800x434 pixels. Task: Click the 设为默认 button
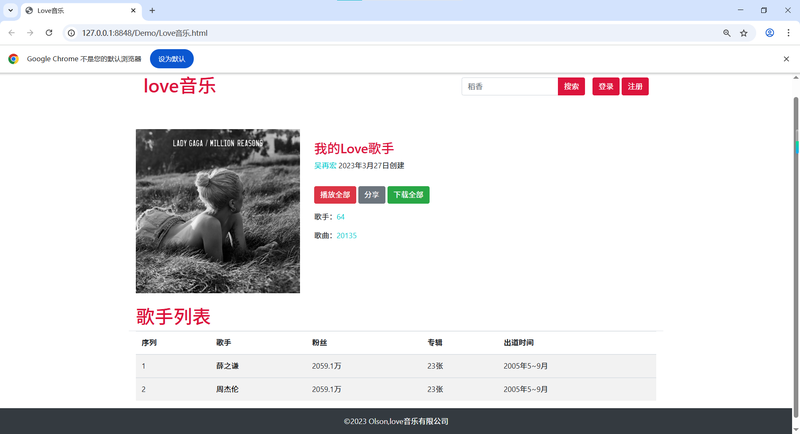(x=171, y=59)
